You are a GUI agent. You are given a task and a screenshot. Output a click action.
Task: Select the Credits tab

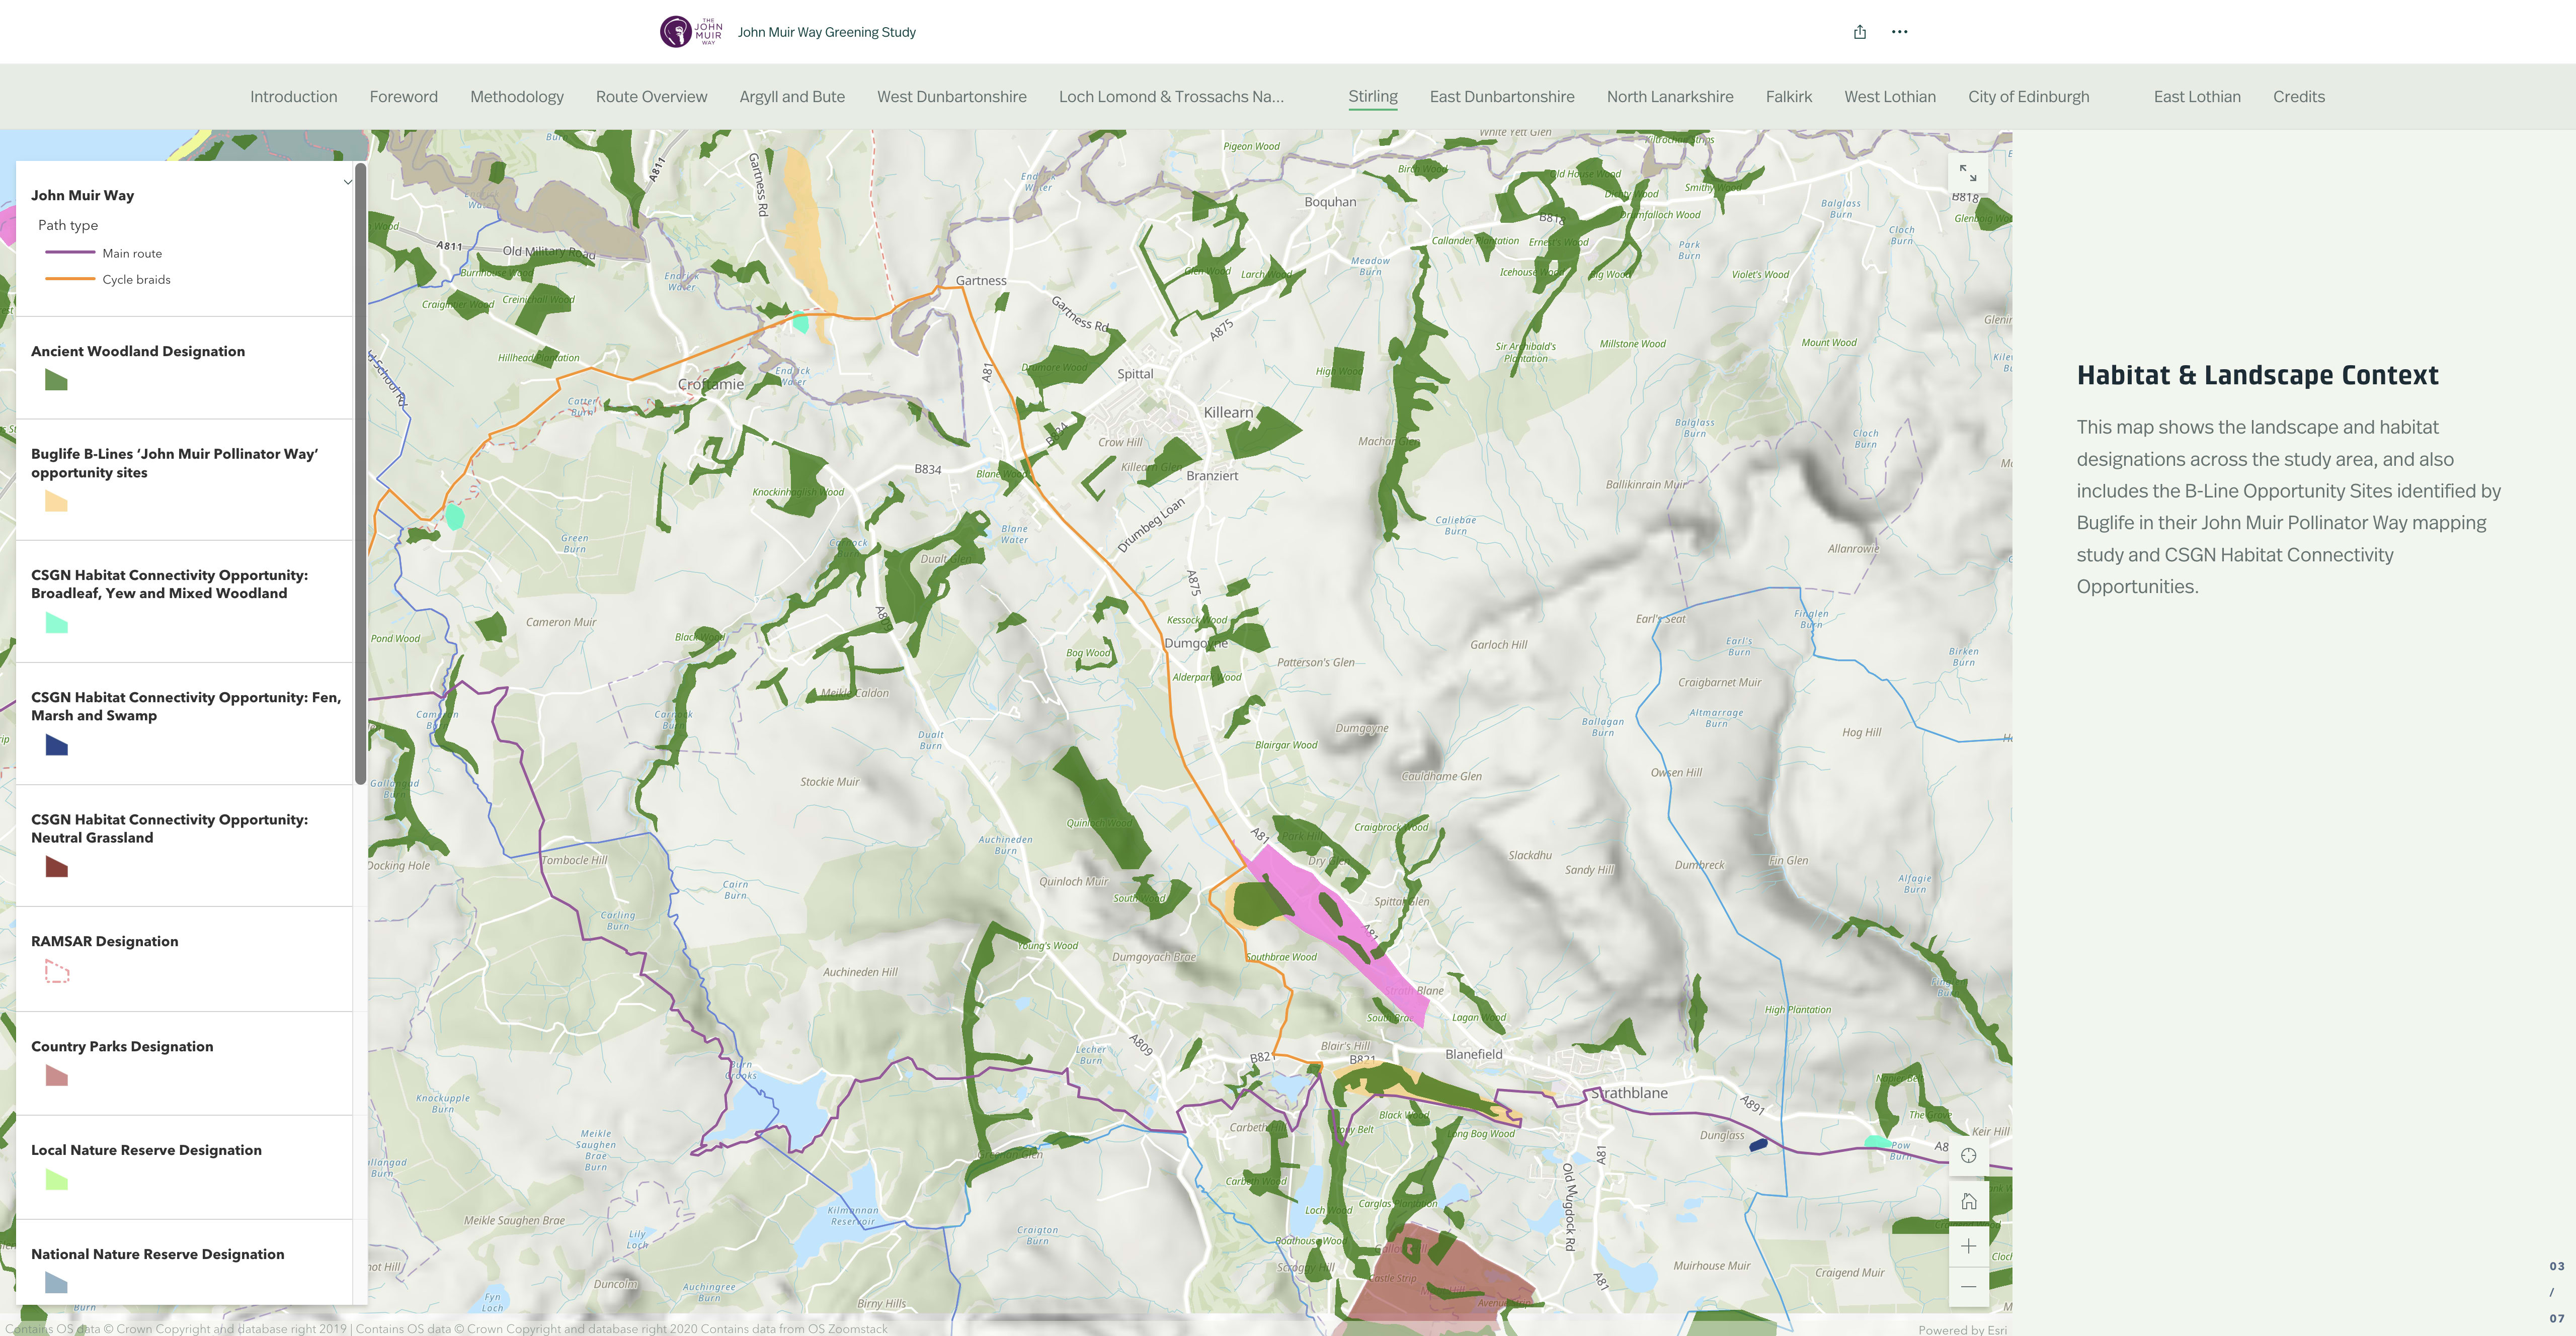[x=2298, y=97]
